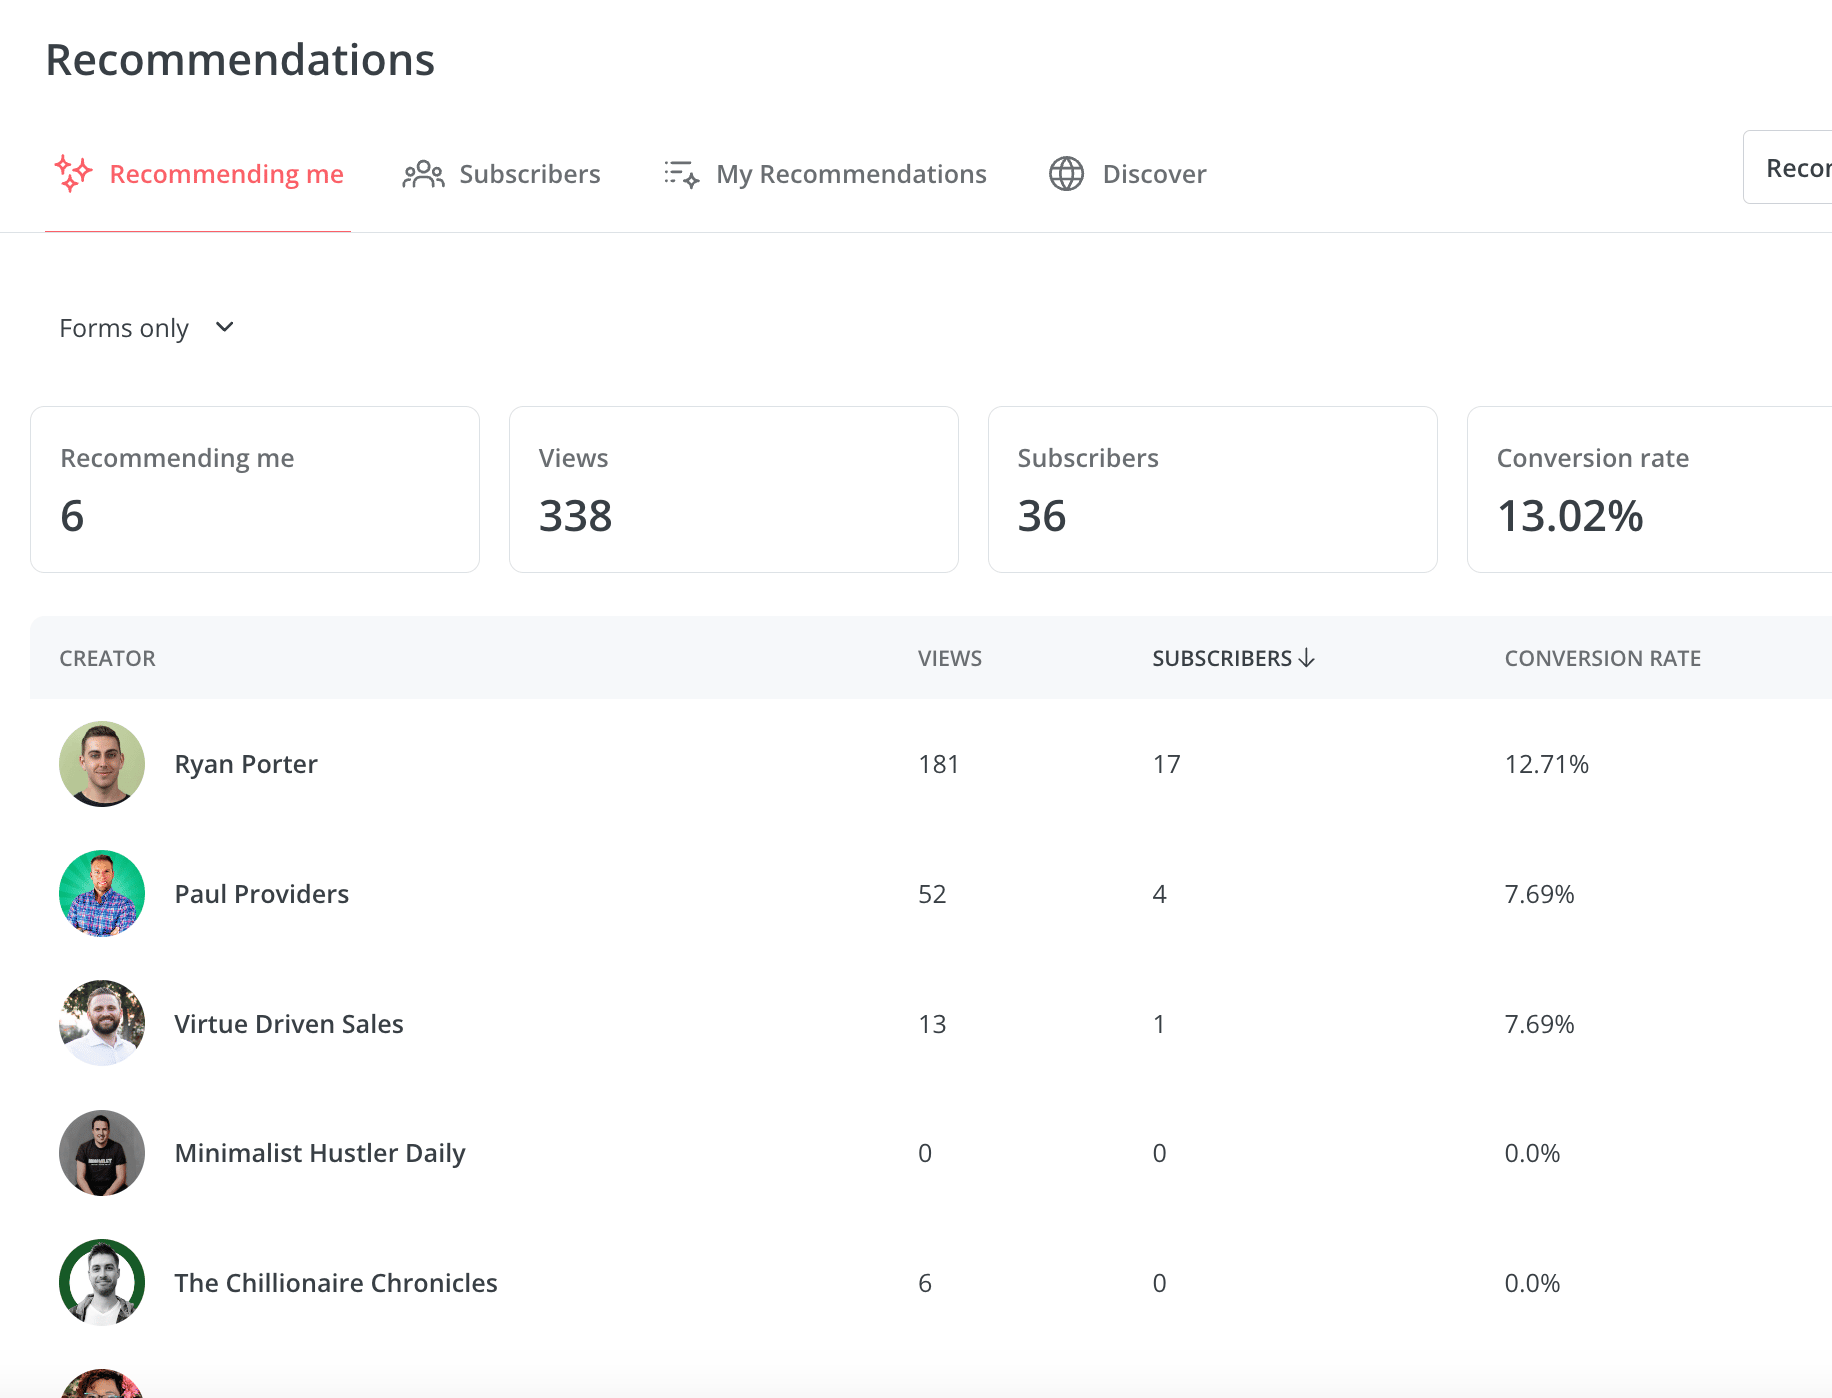1832x1398 pixels.
Task: Open the Ryan Porter creator link
Action: (246, 764)
